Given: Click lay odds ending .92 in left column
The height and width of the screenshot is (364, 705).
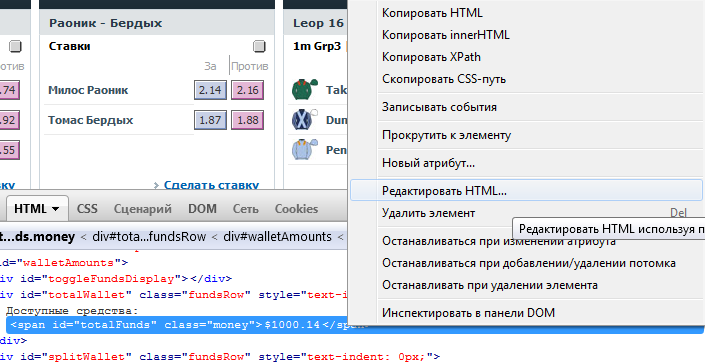Looking at the screenshot, I should 9,120.
